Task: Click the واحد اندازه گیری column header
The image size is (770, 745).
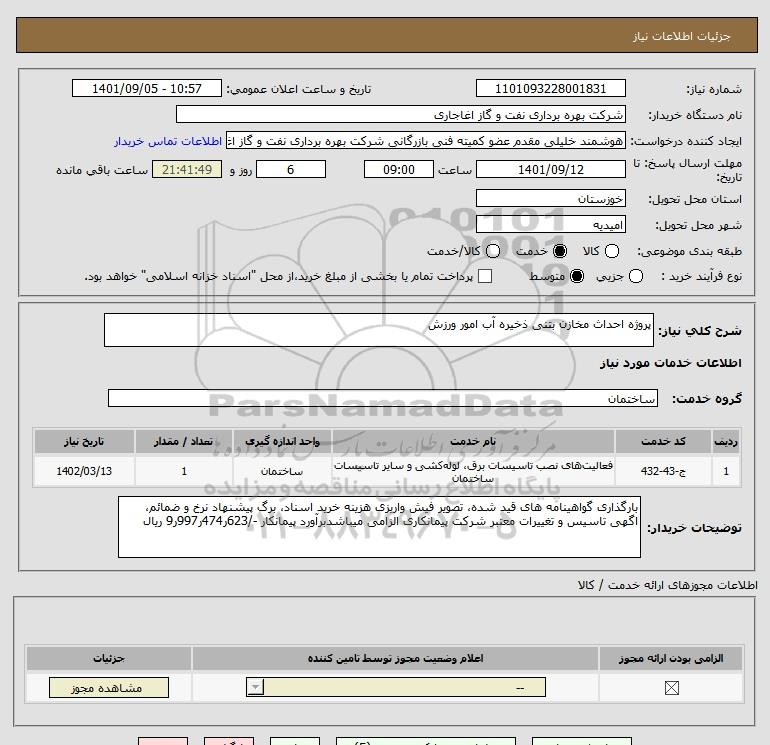Action: 282,441
